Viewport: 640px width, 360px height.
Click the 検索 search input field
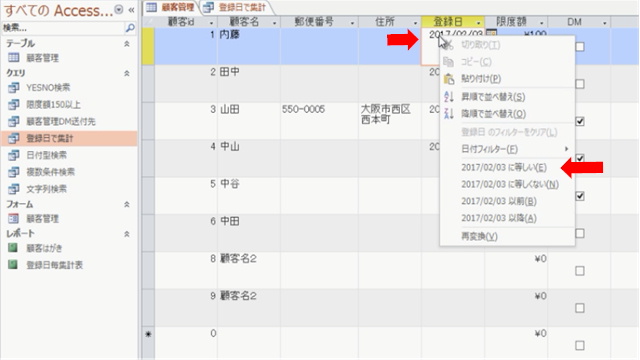[x=62, y=28]
